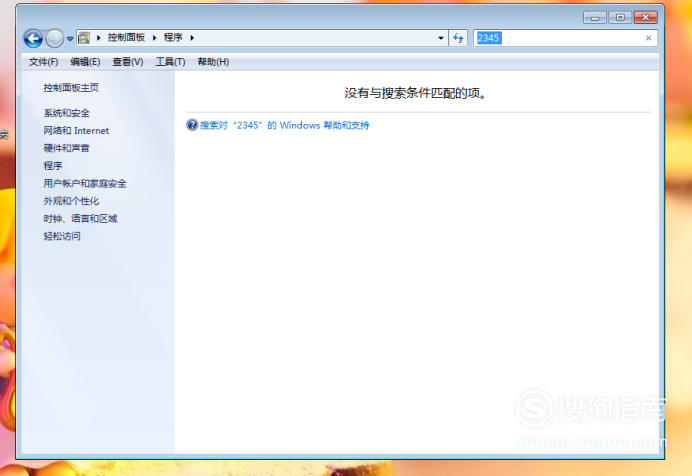Open the recent pages dropdown arrow
Viewport: 692px width, 476px height.
[x=70, y=39]
